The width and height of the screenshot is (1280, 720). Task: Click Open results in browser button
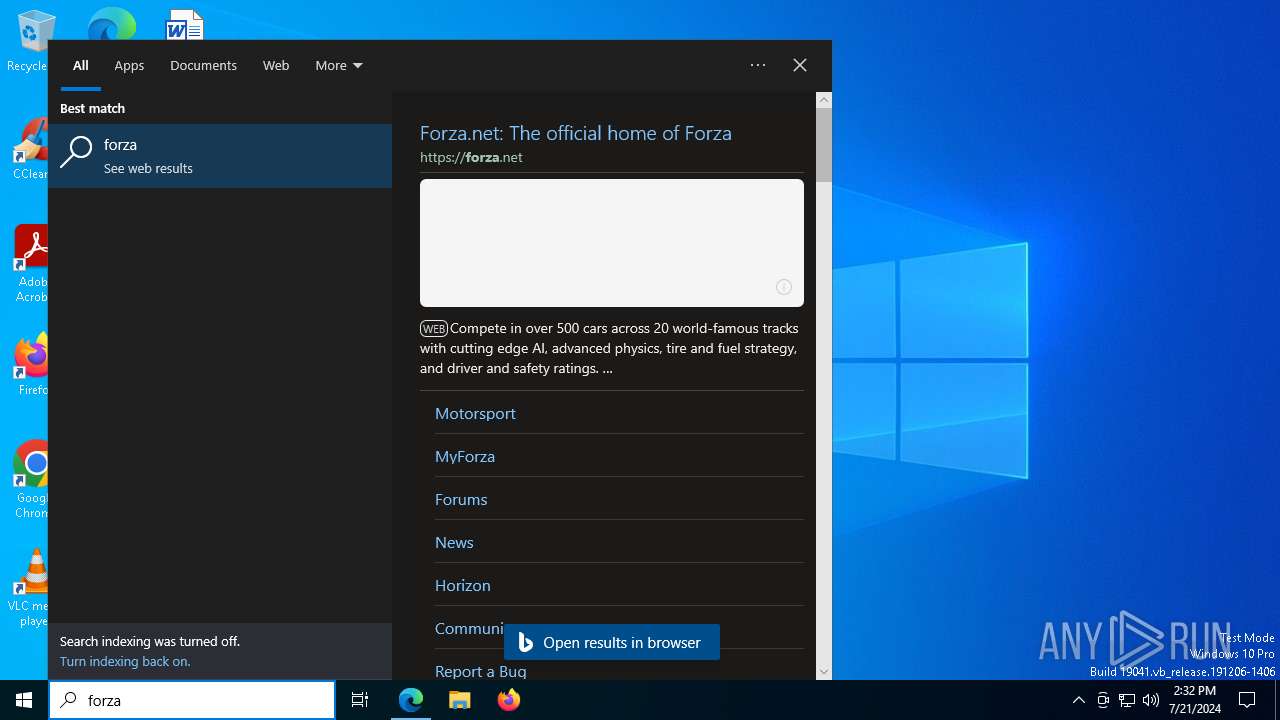point(612,642)
